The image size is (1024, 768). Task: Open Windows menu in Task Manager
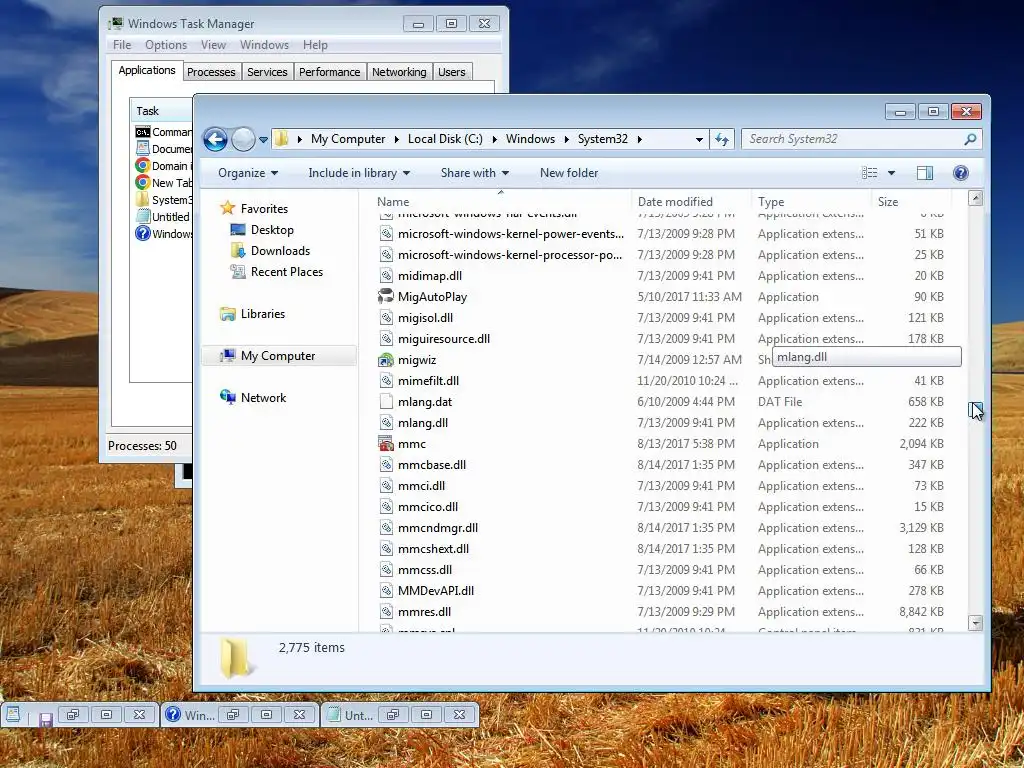[264, 45]
